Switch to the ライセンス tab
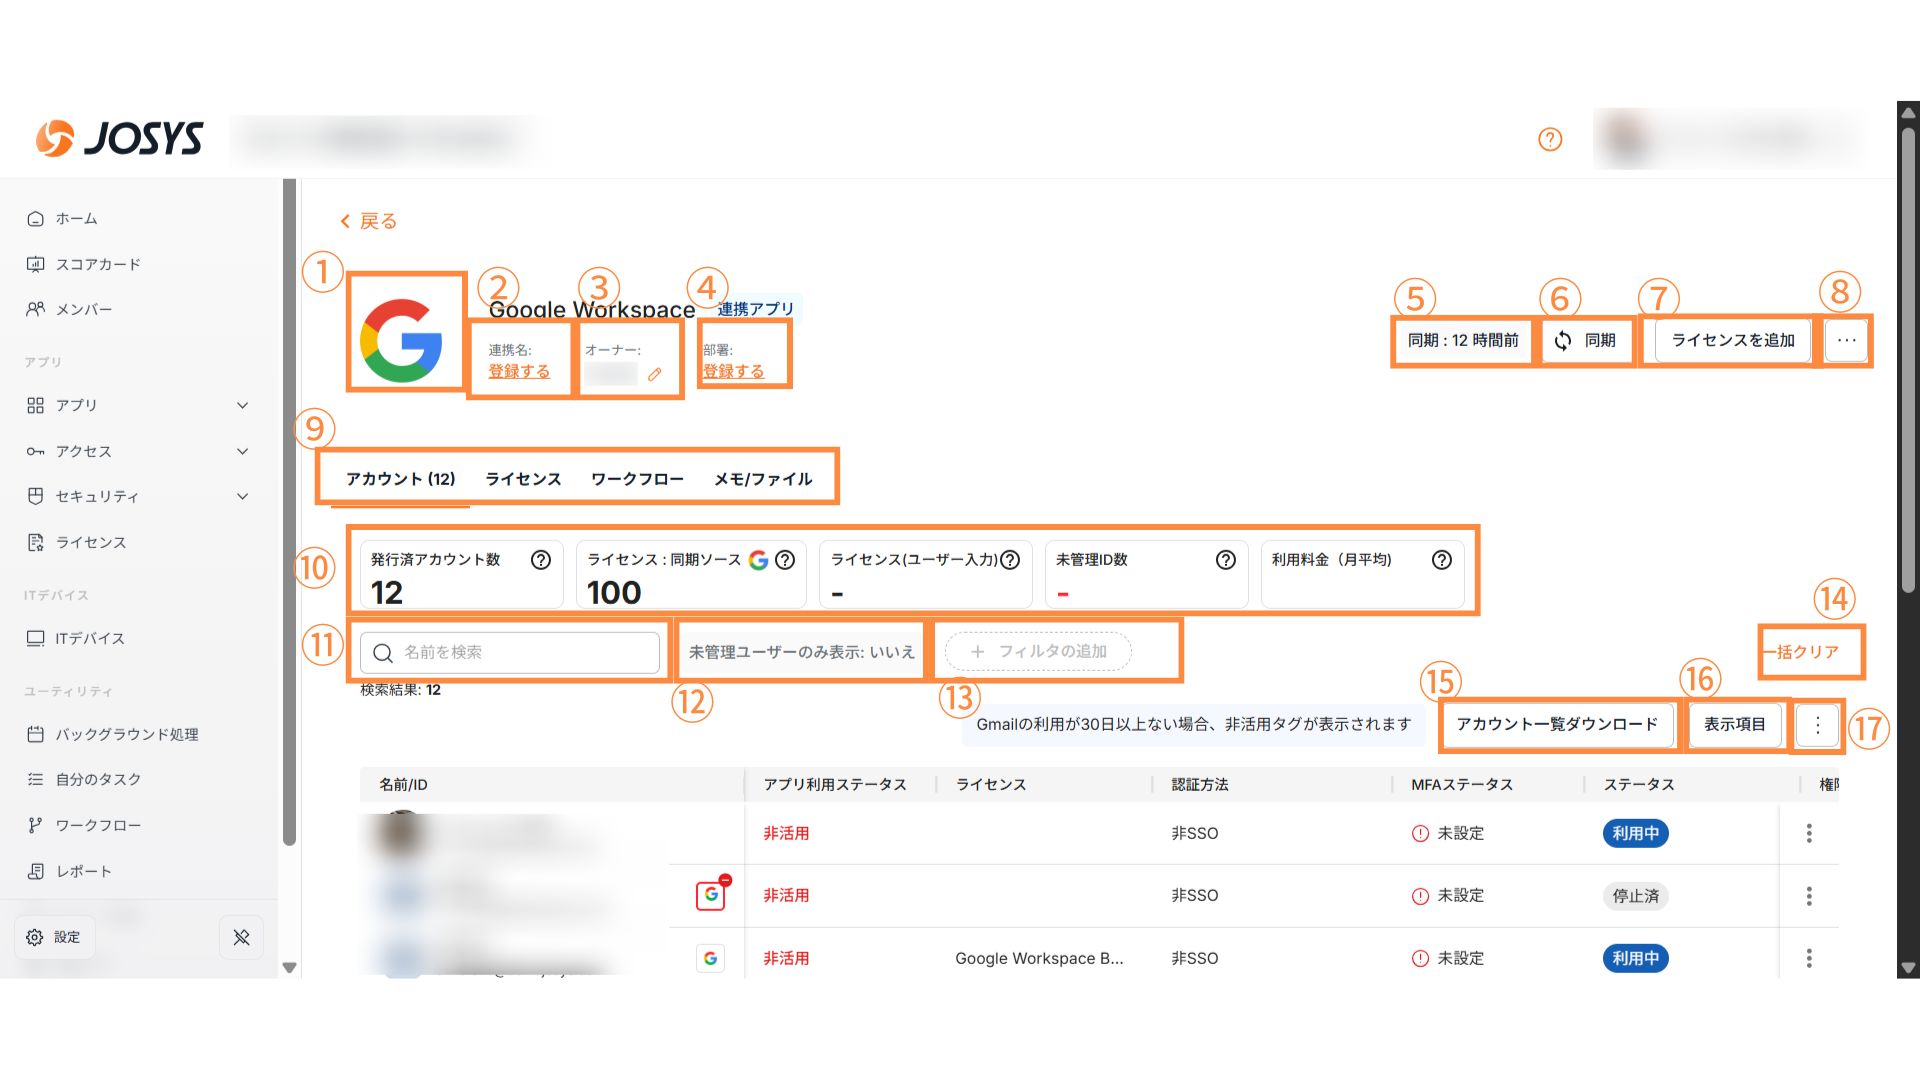The width and height of the screenshot is (1920, 1080). point(523,479)
